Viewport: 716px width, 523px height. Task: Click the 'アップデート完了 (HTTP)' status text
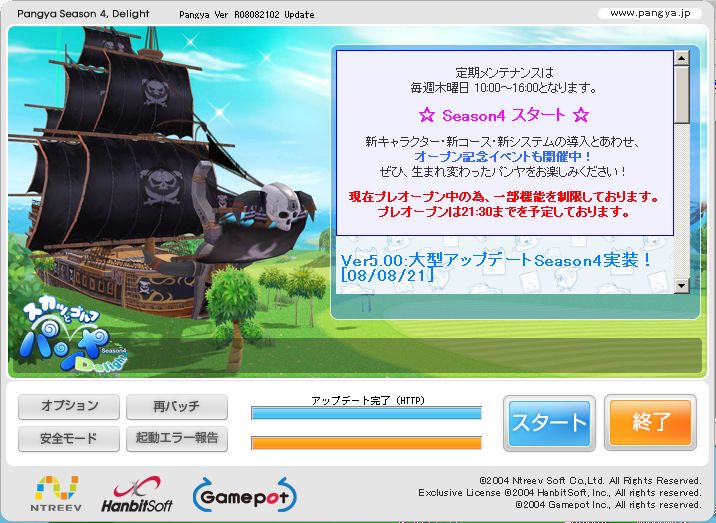coord(368,401)
